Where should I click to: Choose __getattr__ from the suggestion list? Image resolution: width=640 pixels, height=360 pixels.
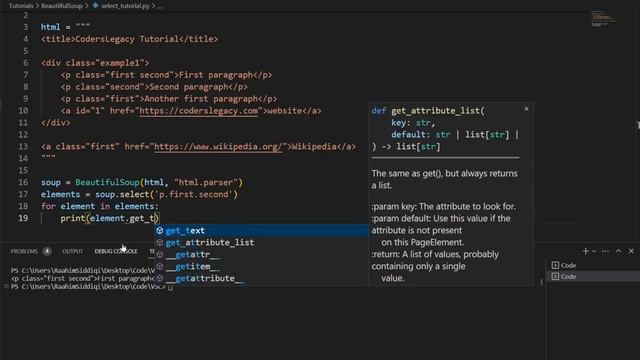coord(261,254)
